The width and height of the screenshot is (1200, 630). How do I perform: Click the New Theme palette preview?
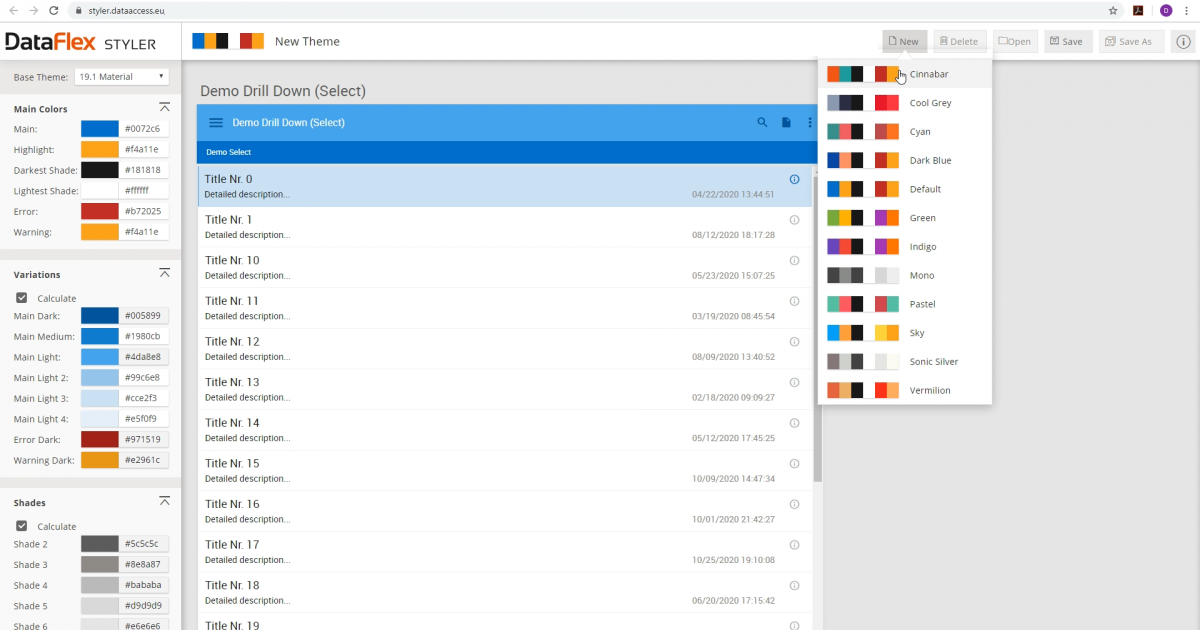(228, 41)
